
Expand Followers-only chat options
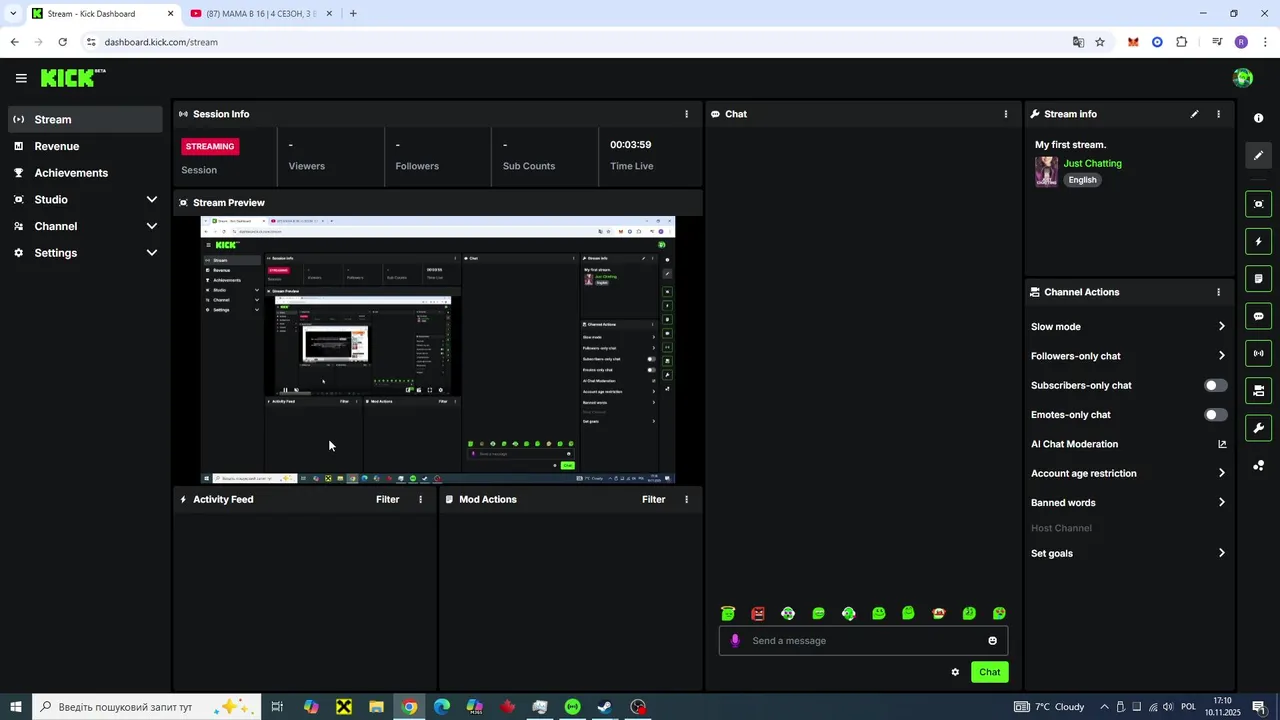(1221, 355)
